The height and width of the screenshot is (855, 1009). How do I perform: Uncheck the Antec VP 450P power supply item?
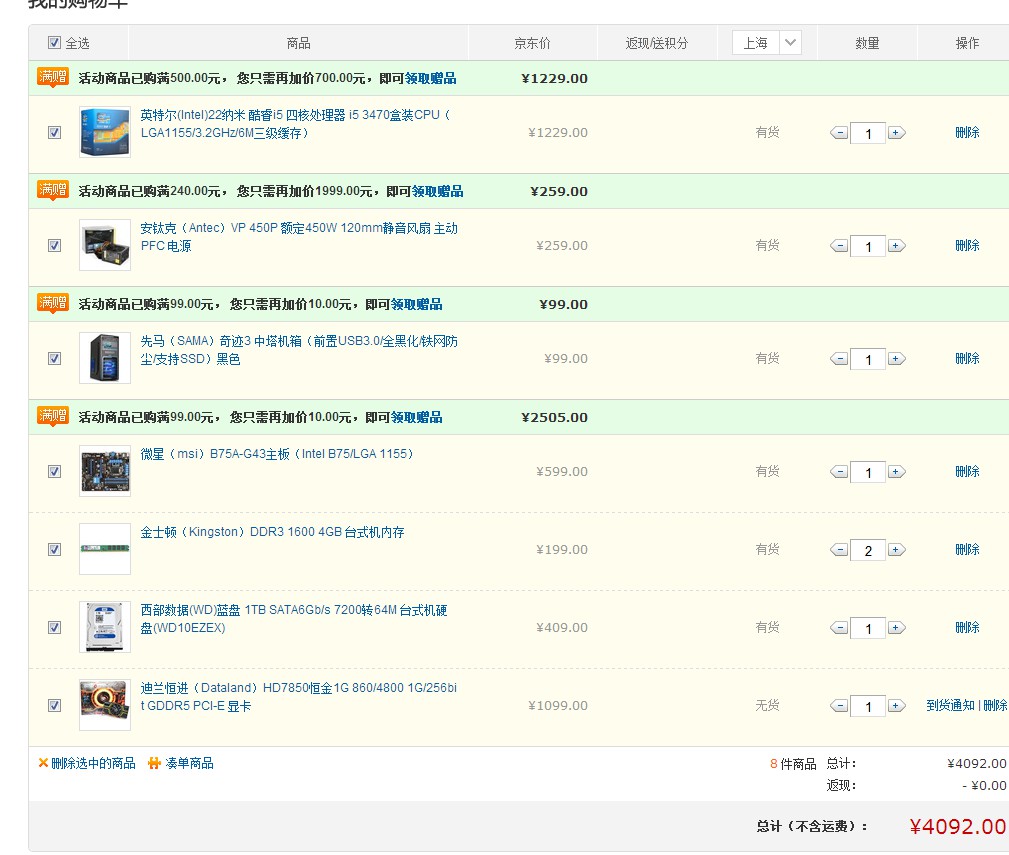click(55, 246)
